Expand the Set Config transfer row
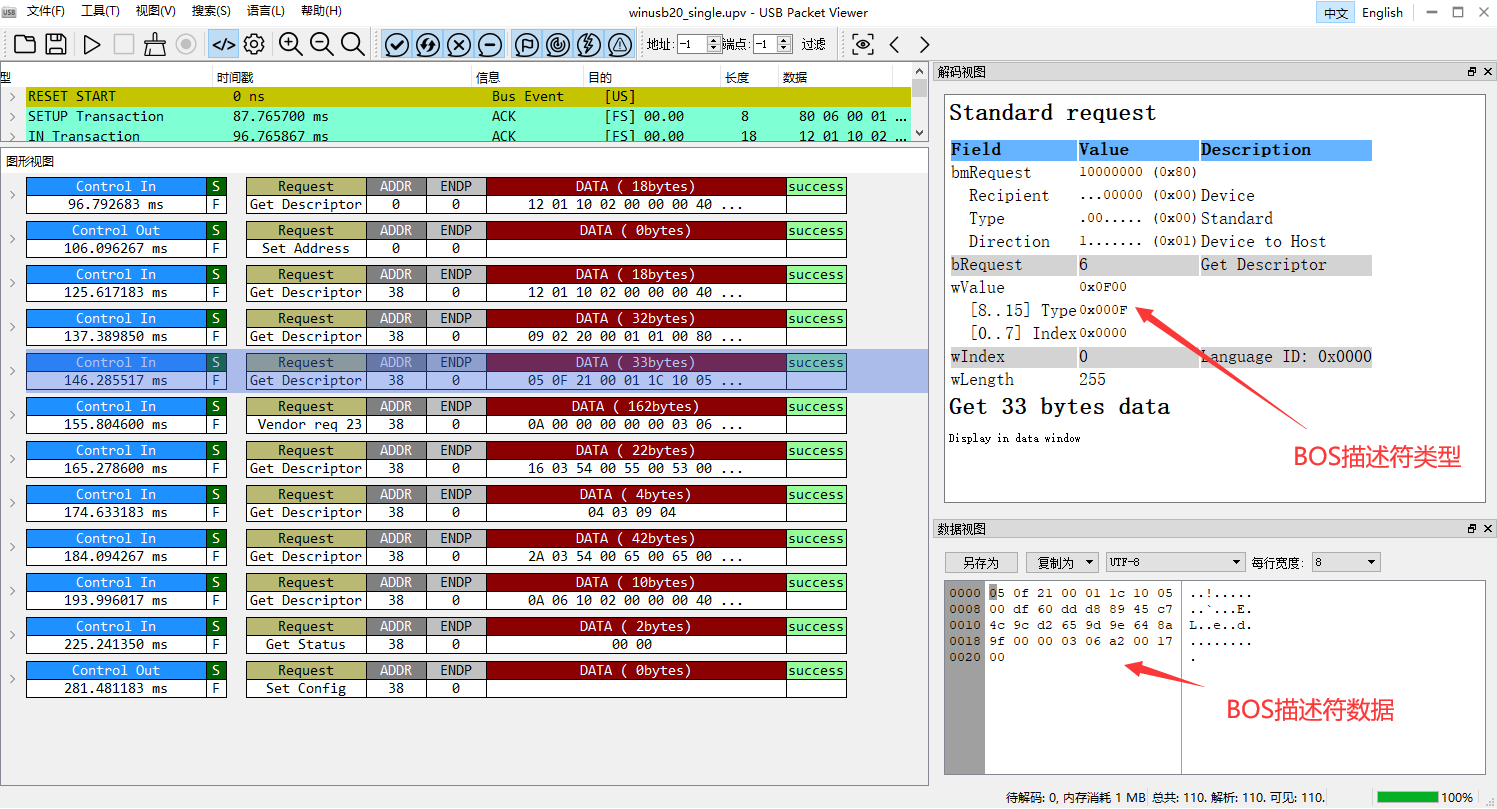The width and height of the screenshot is (1497, 809). [x=12, y=679]
